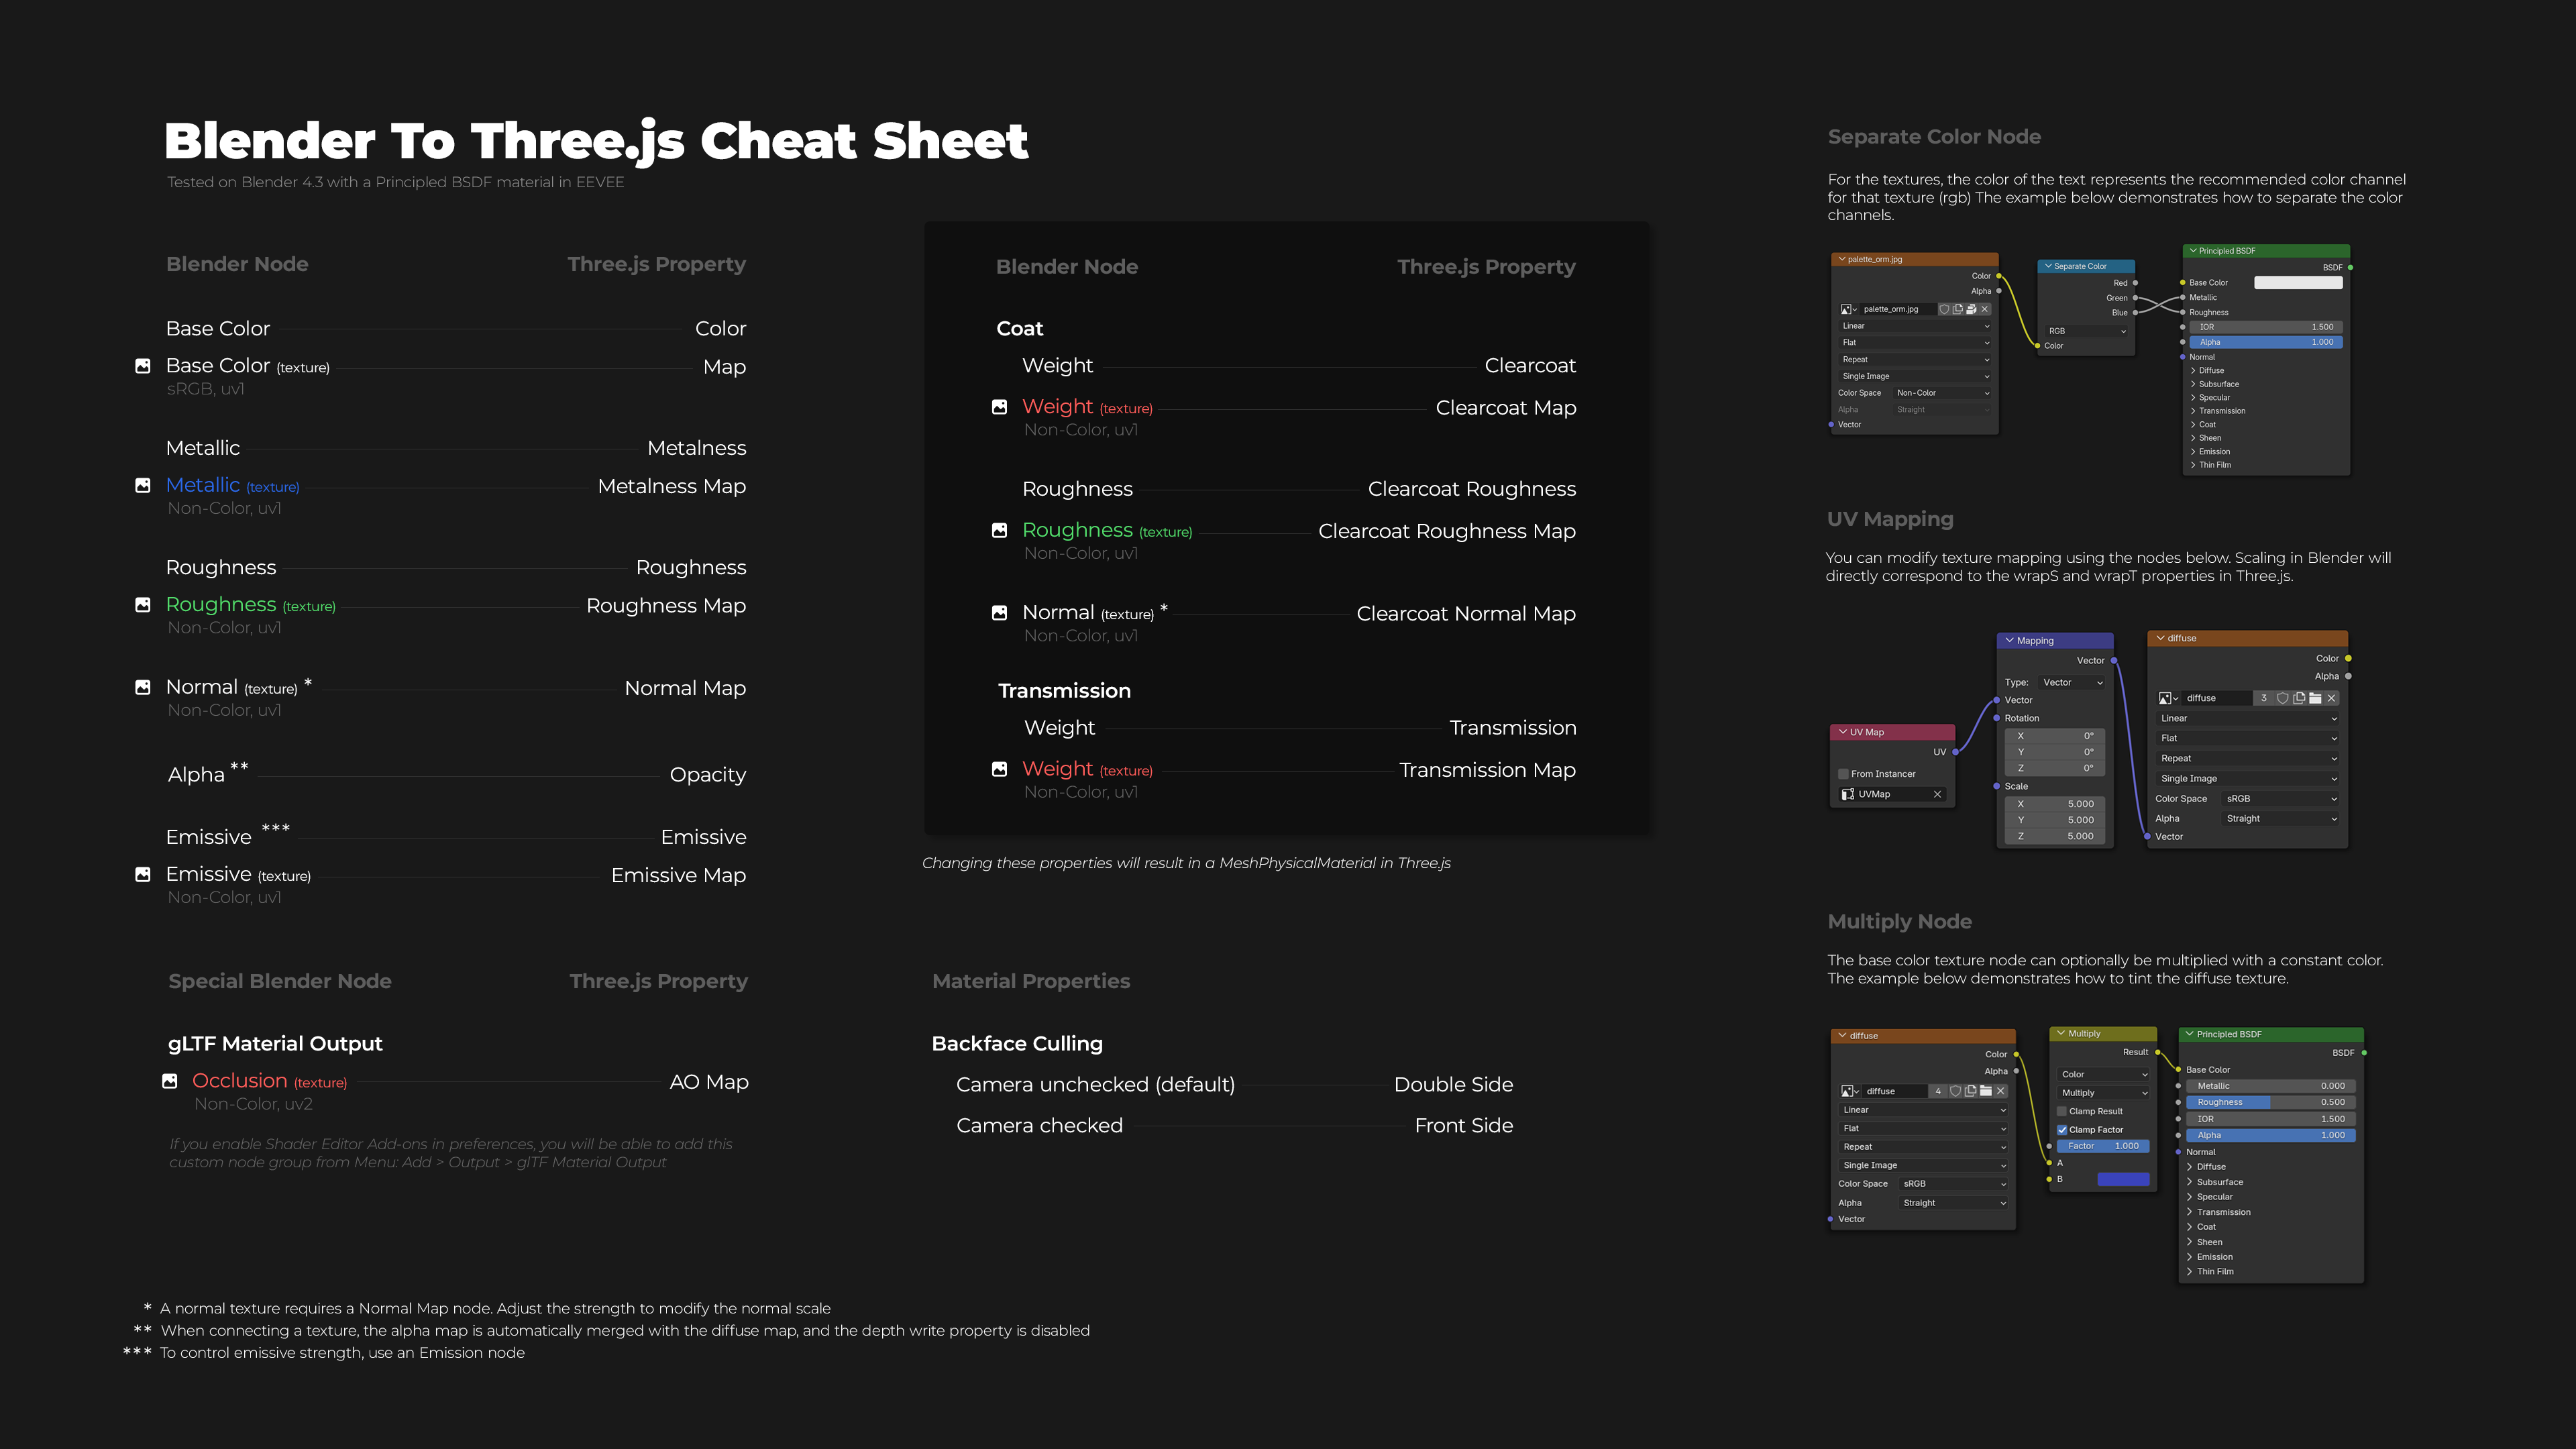The height and width of the screenshot is (1449, 2576).
Task: Open the Non-Color color space dropdown
Action: [1942, 393]
